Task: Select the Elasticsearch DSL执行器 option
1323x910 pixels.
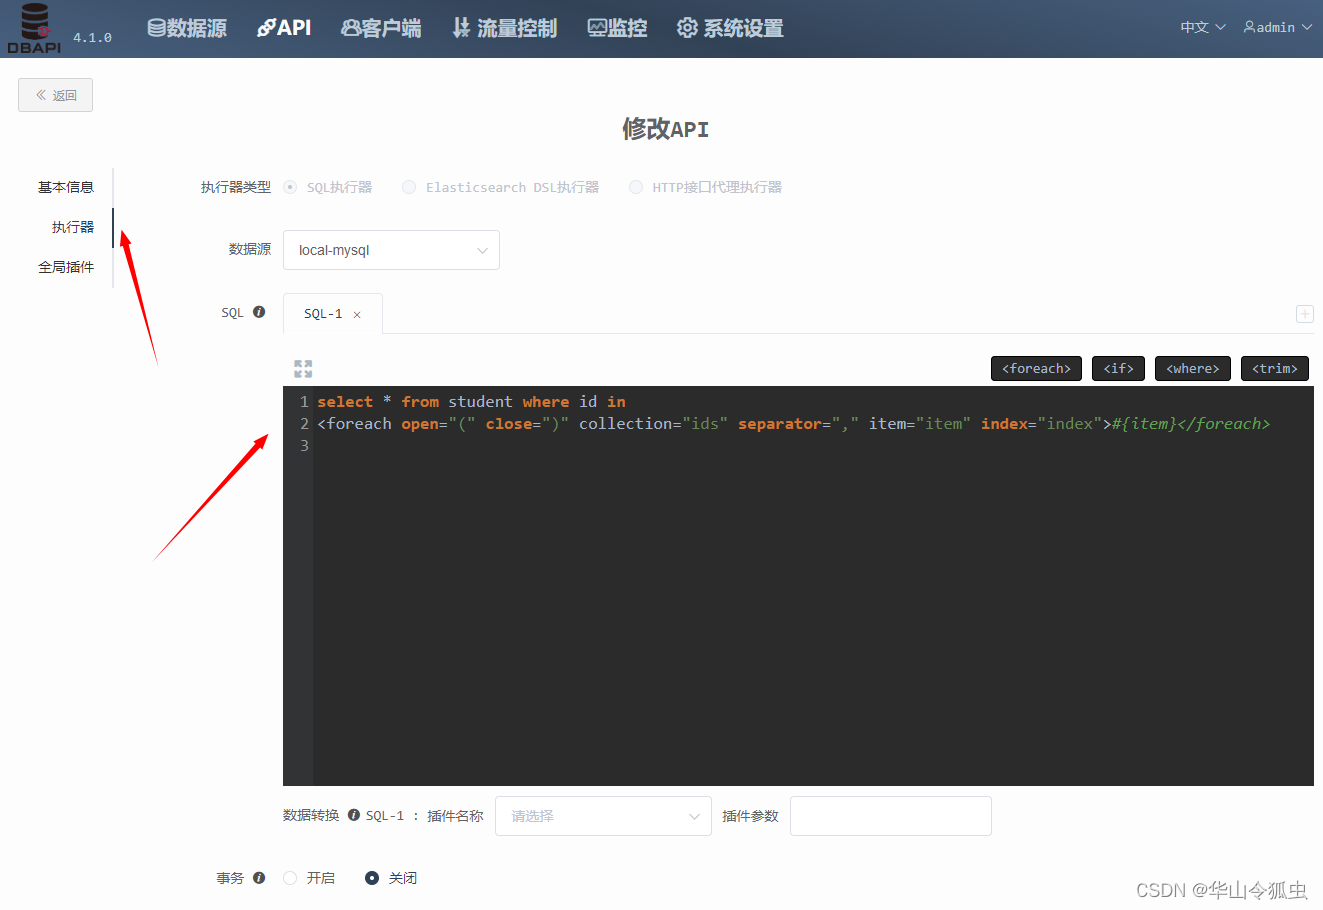Action: tap(408, 187)
